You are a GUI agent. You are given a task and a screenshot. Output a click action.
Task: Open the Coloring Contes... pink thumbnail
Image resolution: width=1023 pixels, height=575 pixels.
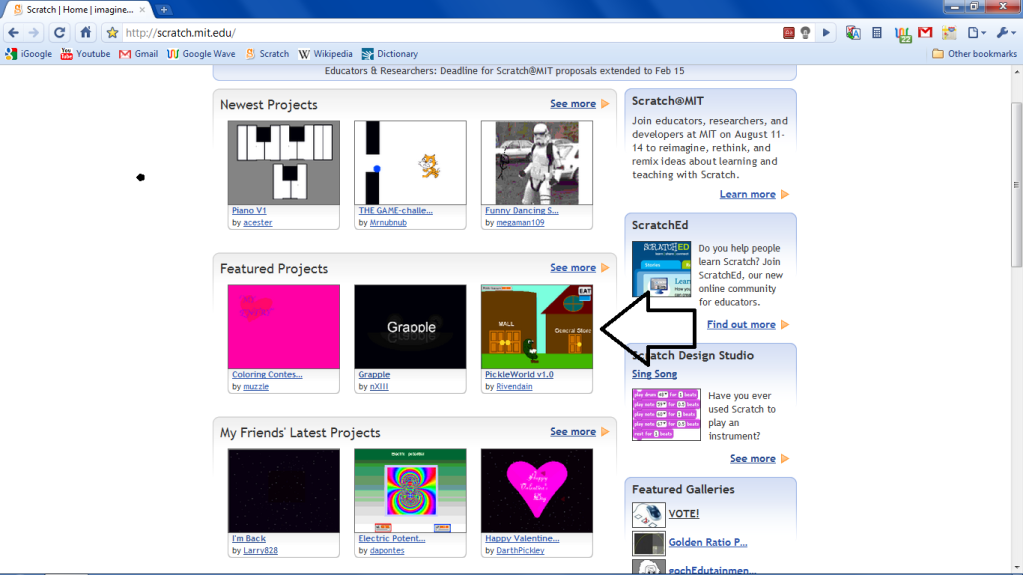284,326
